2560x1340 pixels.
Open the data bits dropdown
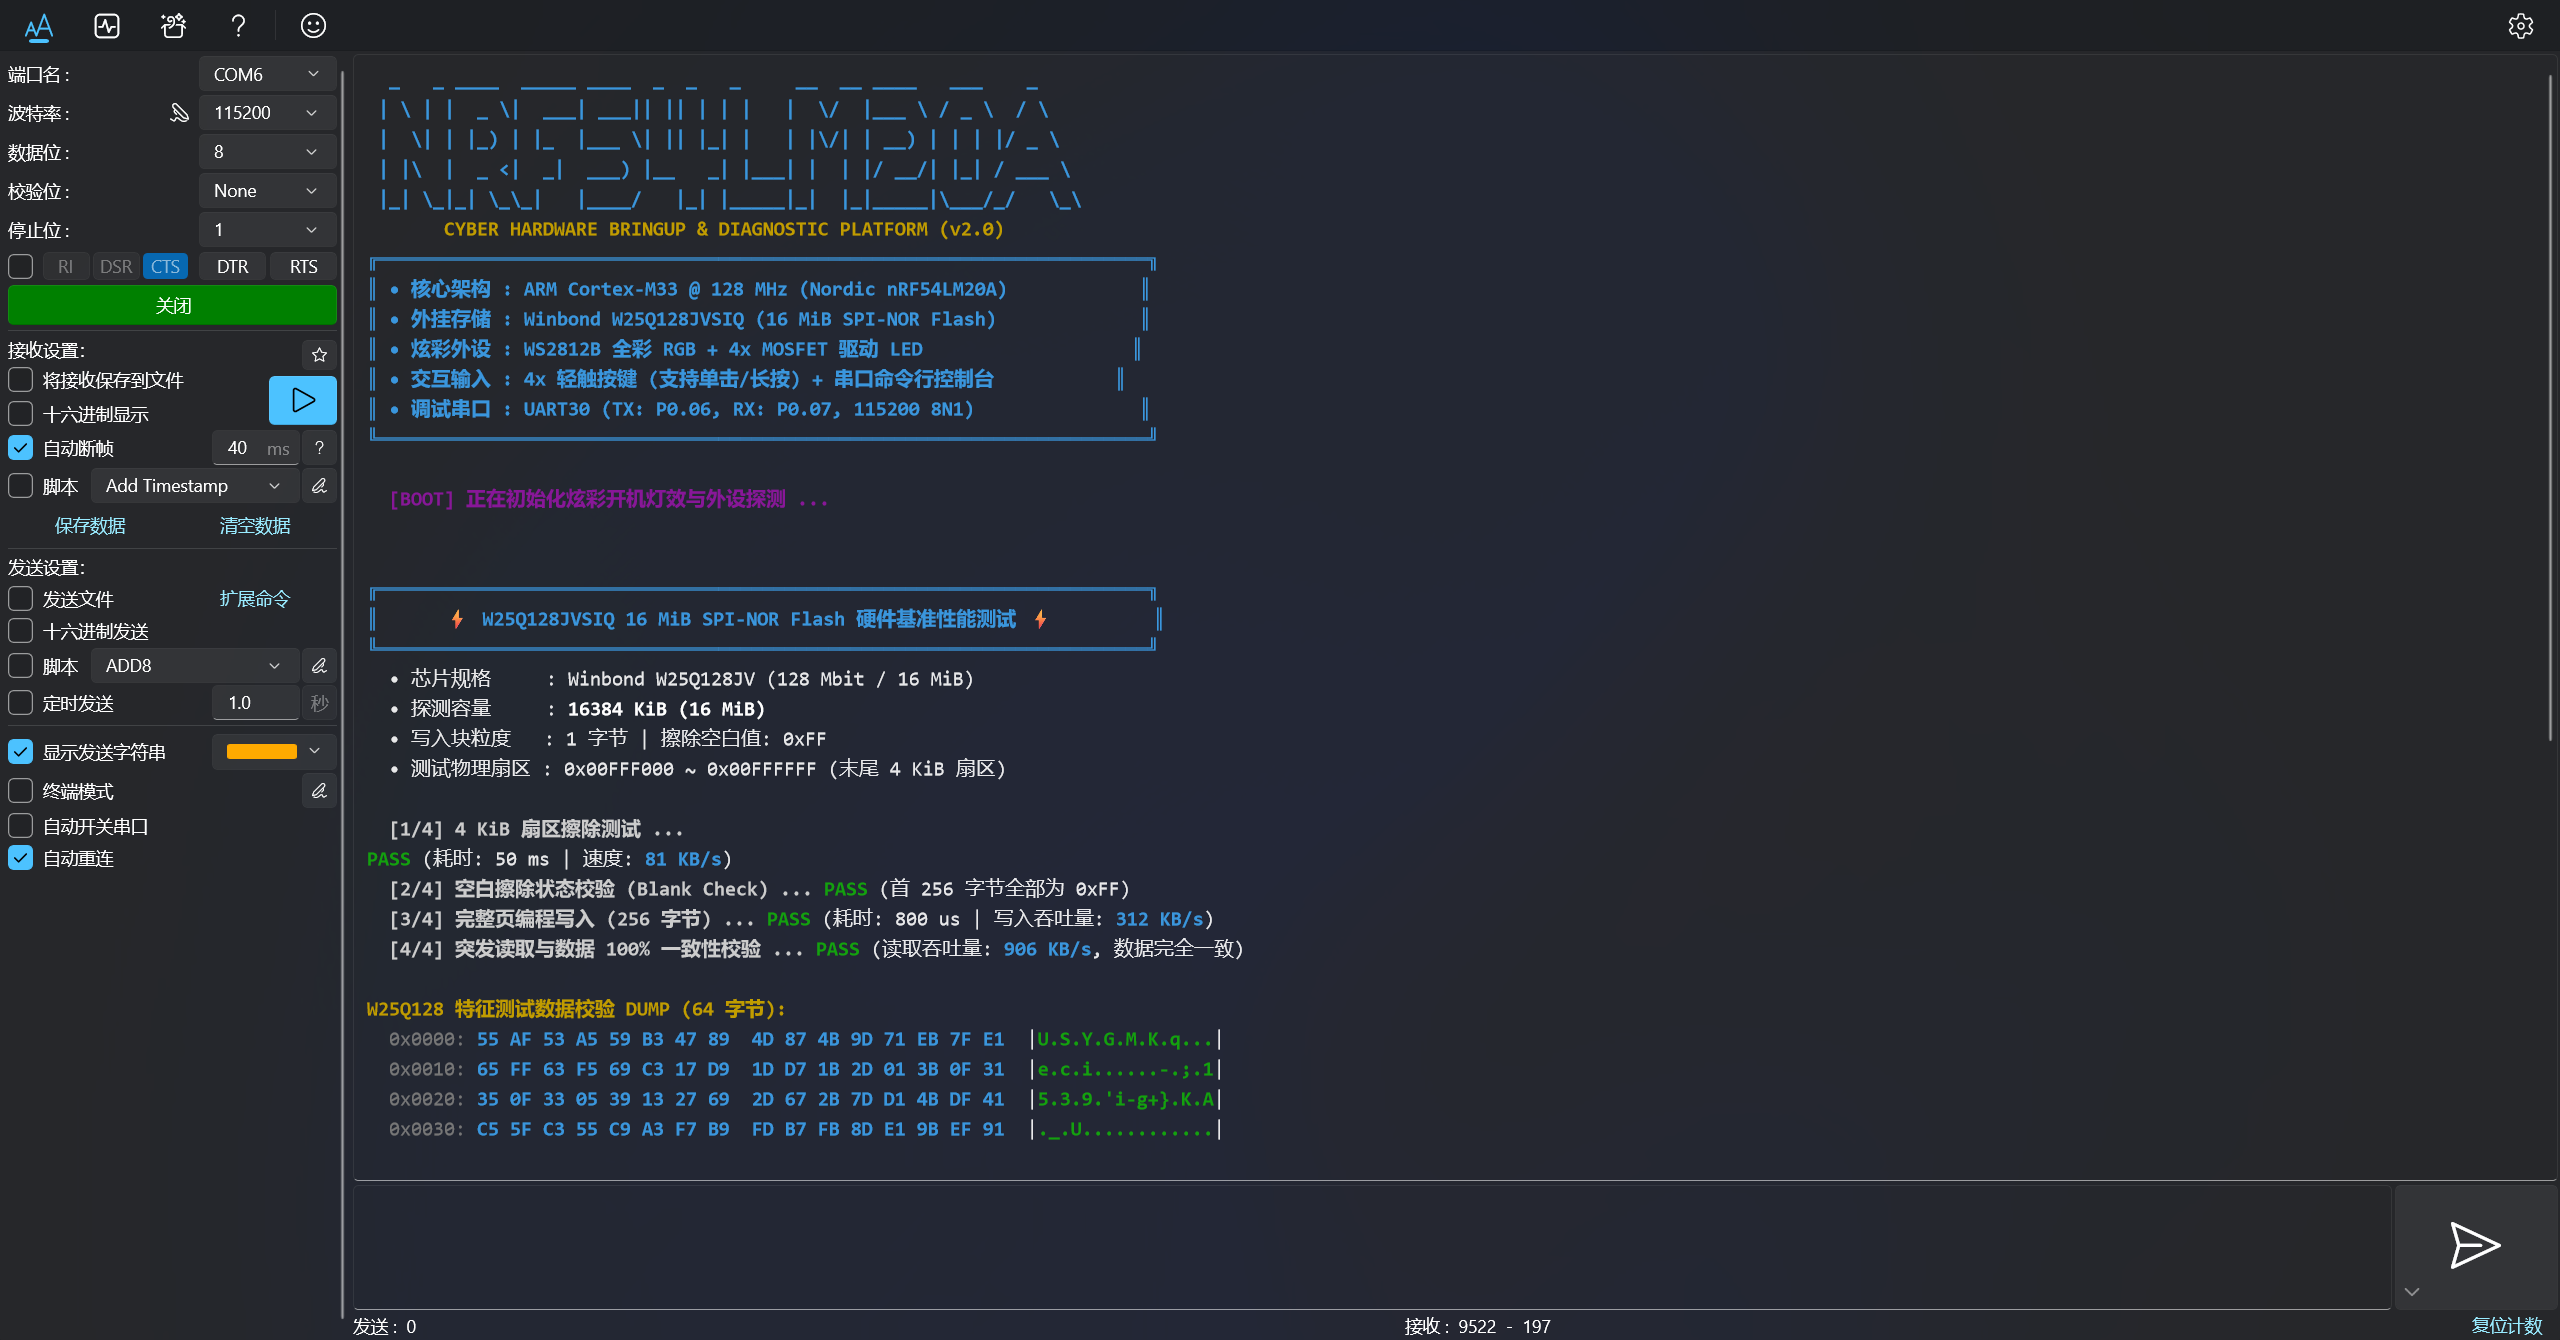[x=267, y=152]
